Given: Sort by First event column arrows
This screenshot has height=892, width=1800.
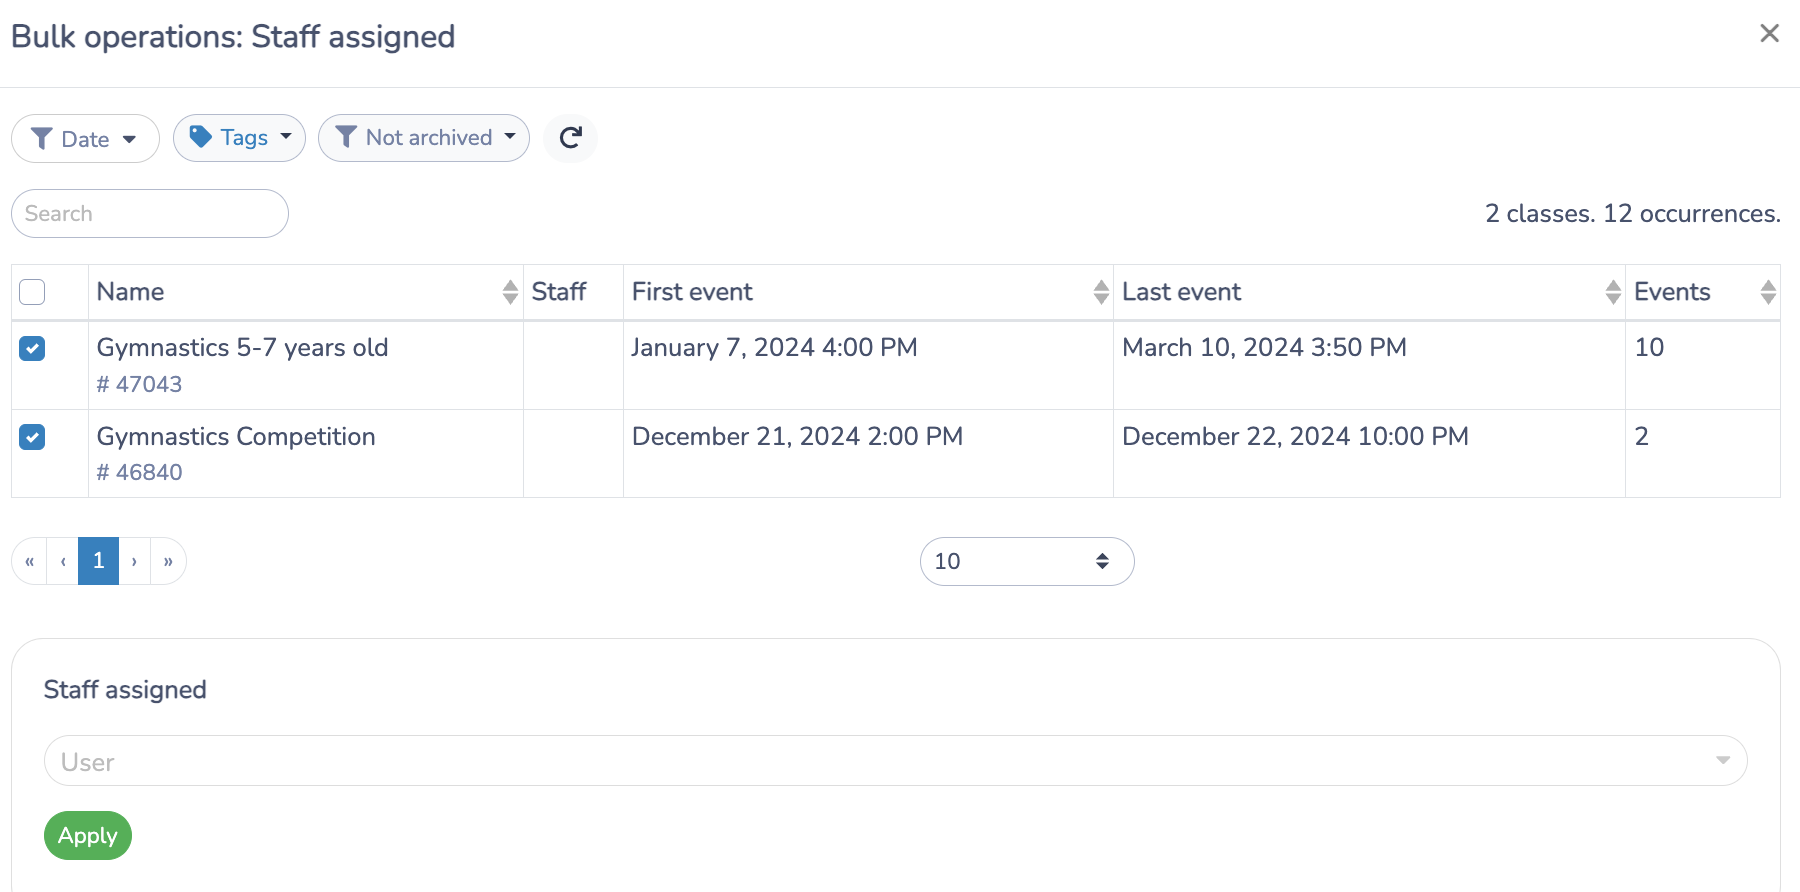Looking at the screenshot, I should (x=1101, y=292).
